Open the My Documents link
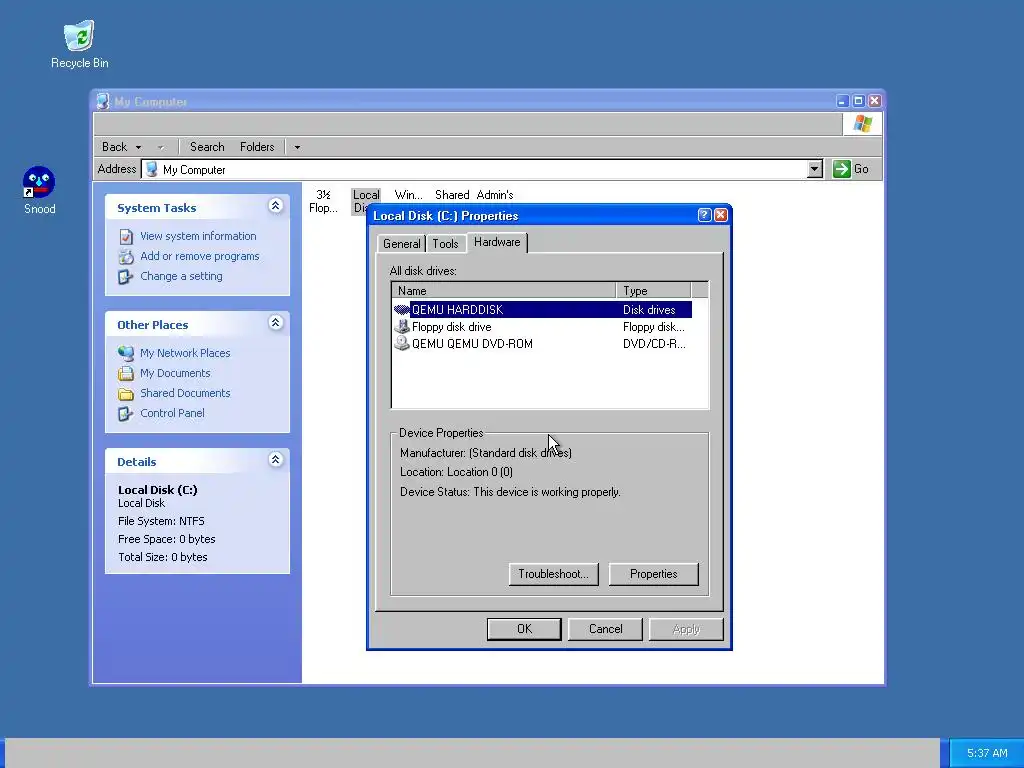 [175, 374]
